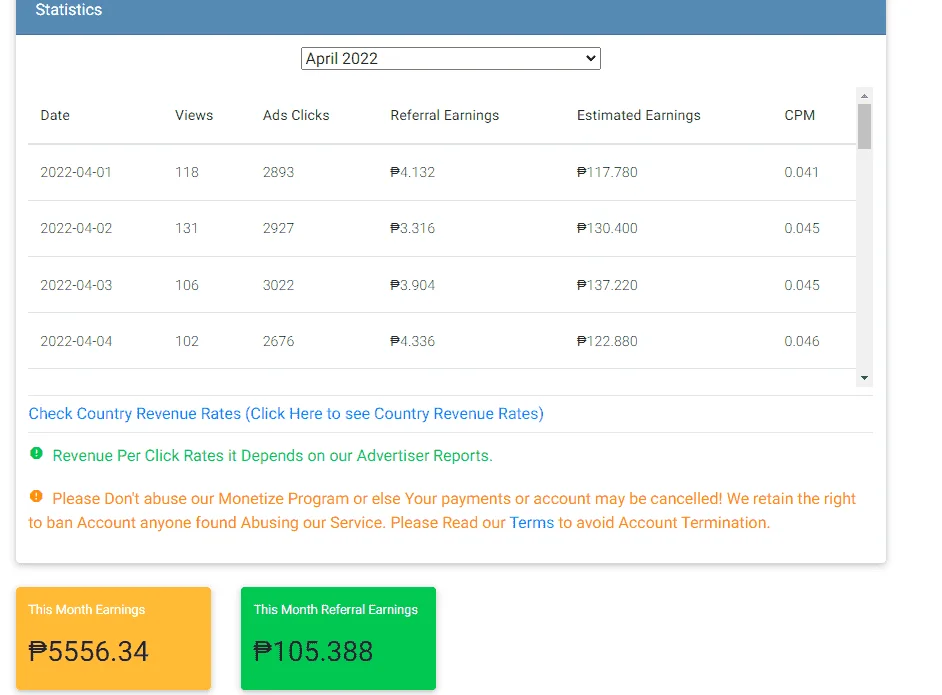Click the views value 131
This screenshot has height=695, width=942.
(186, 228)
